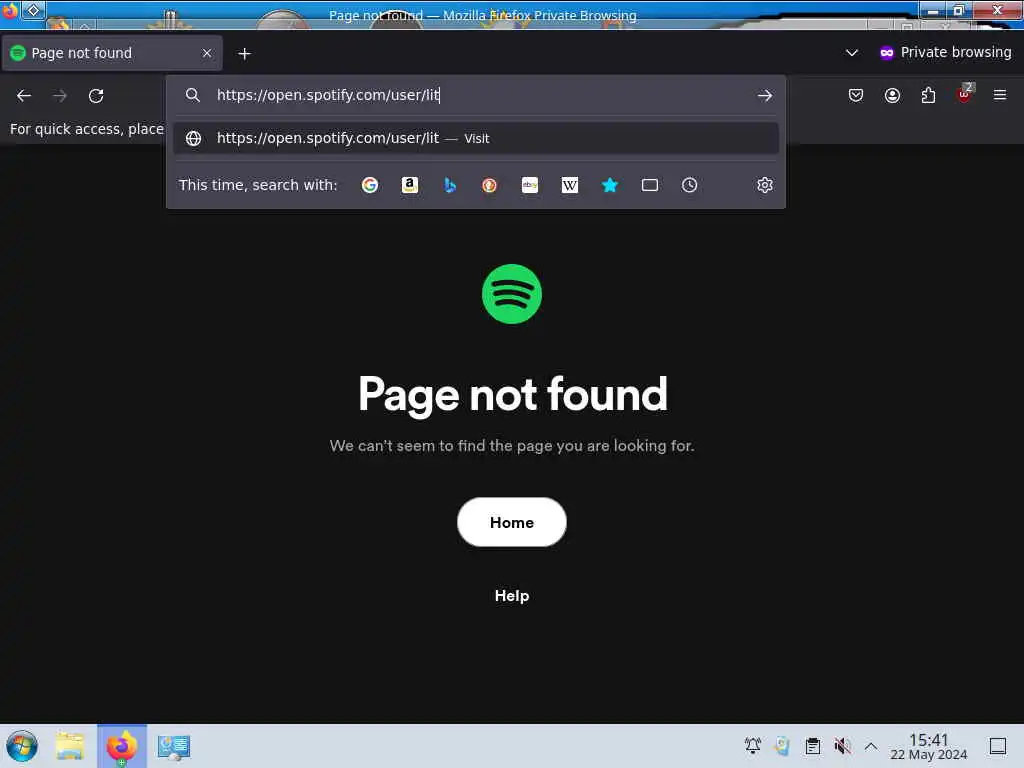
Task: Open a new tab with plus
Action: coord(244,54)
